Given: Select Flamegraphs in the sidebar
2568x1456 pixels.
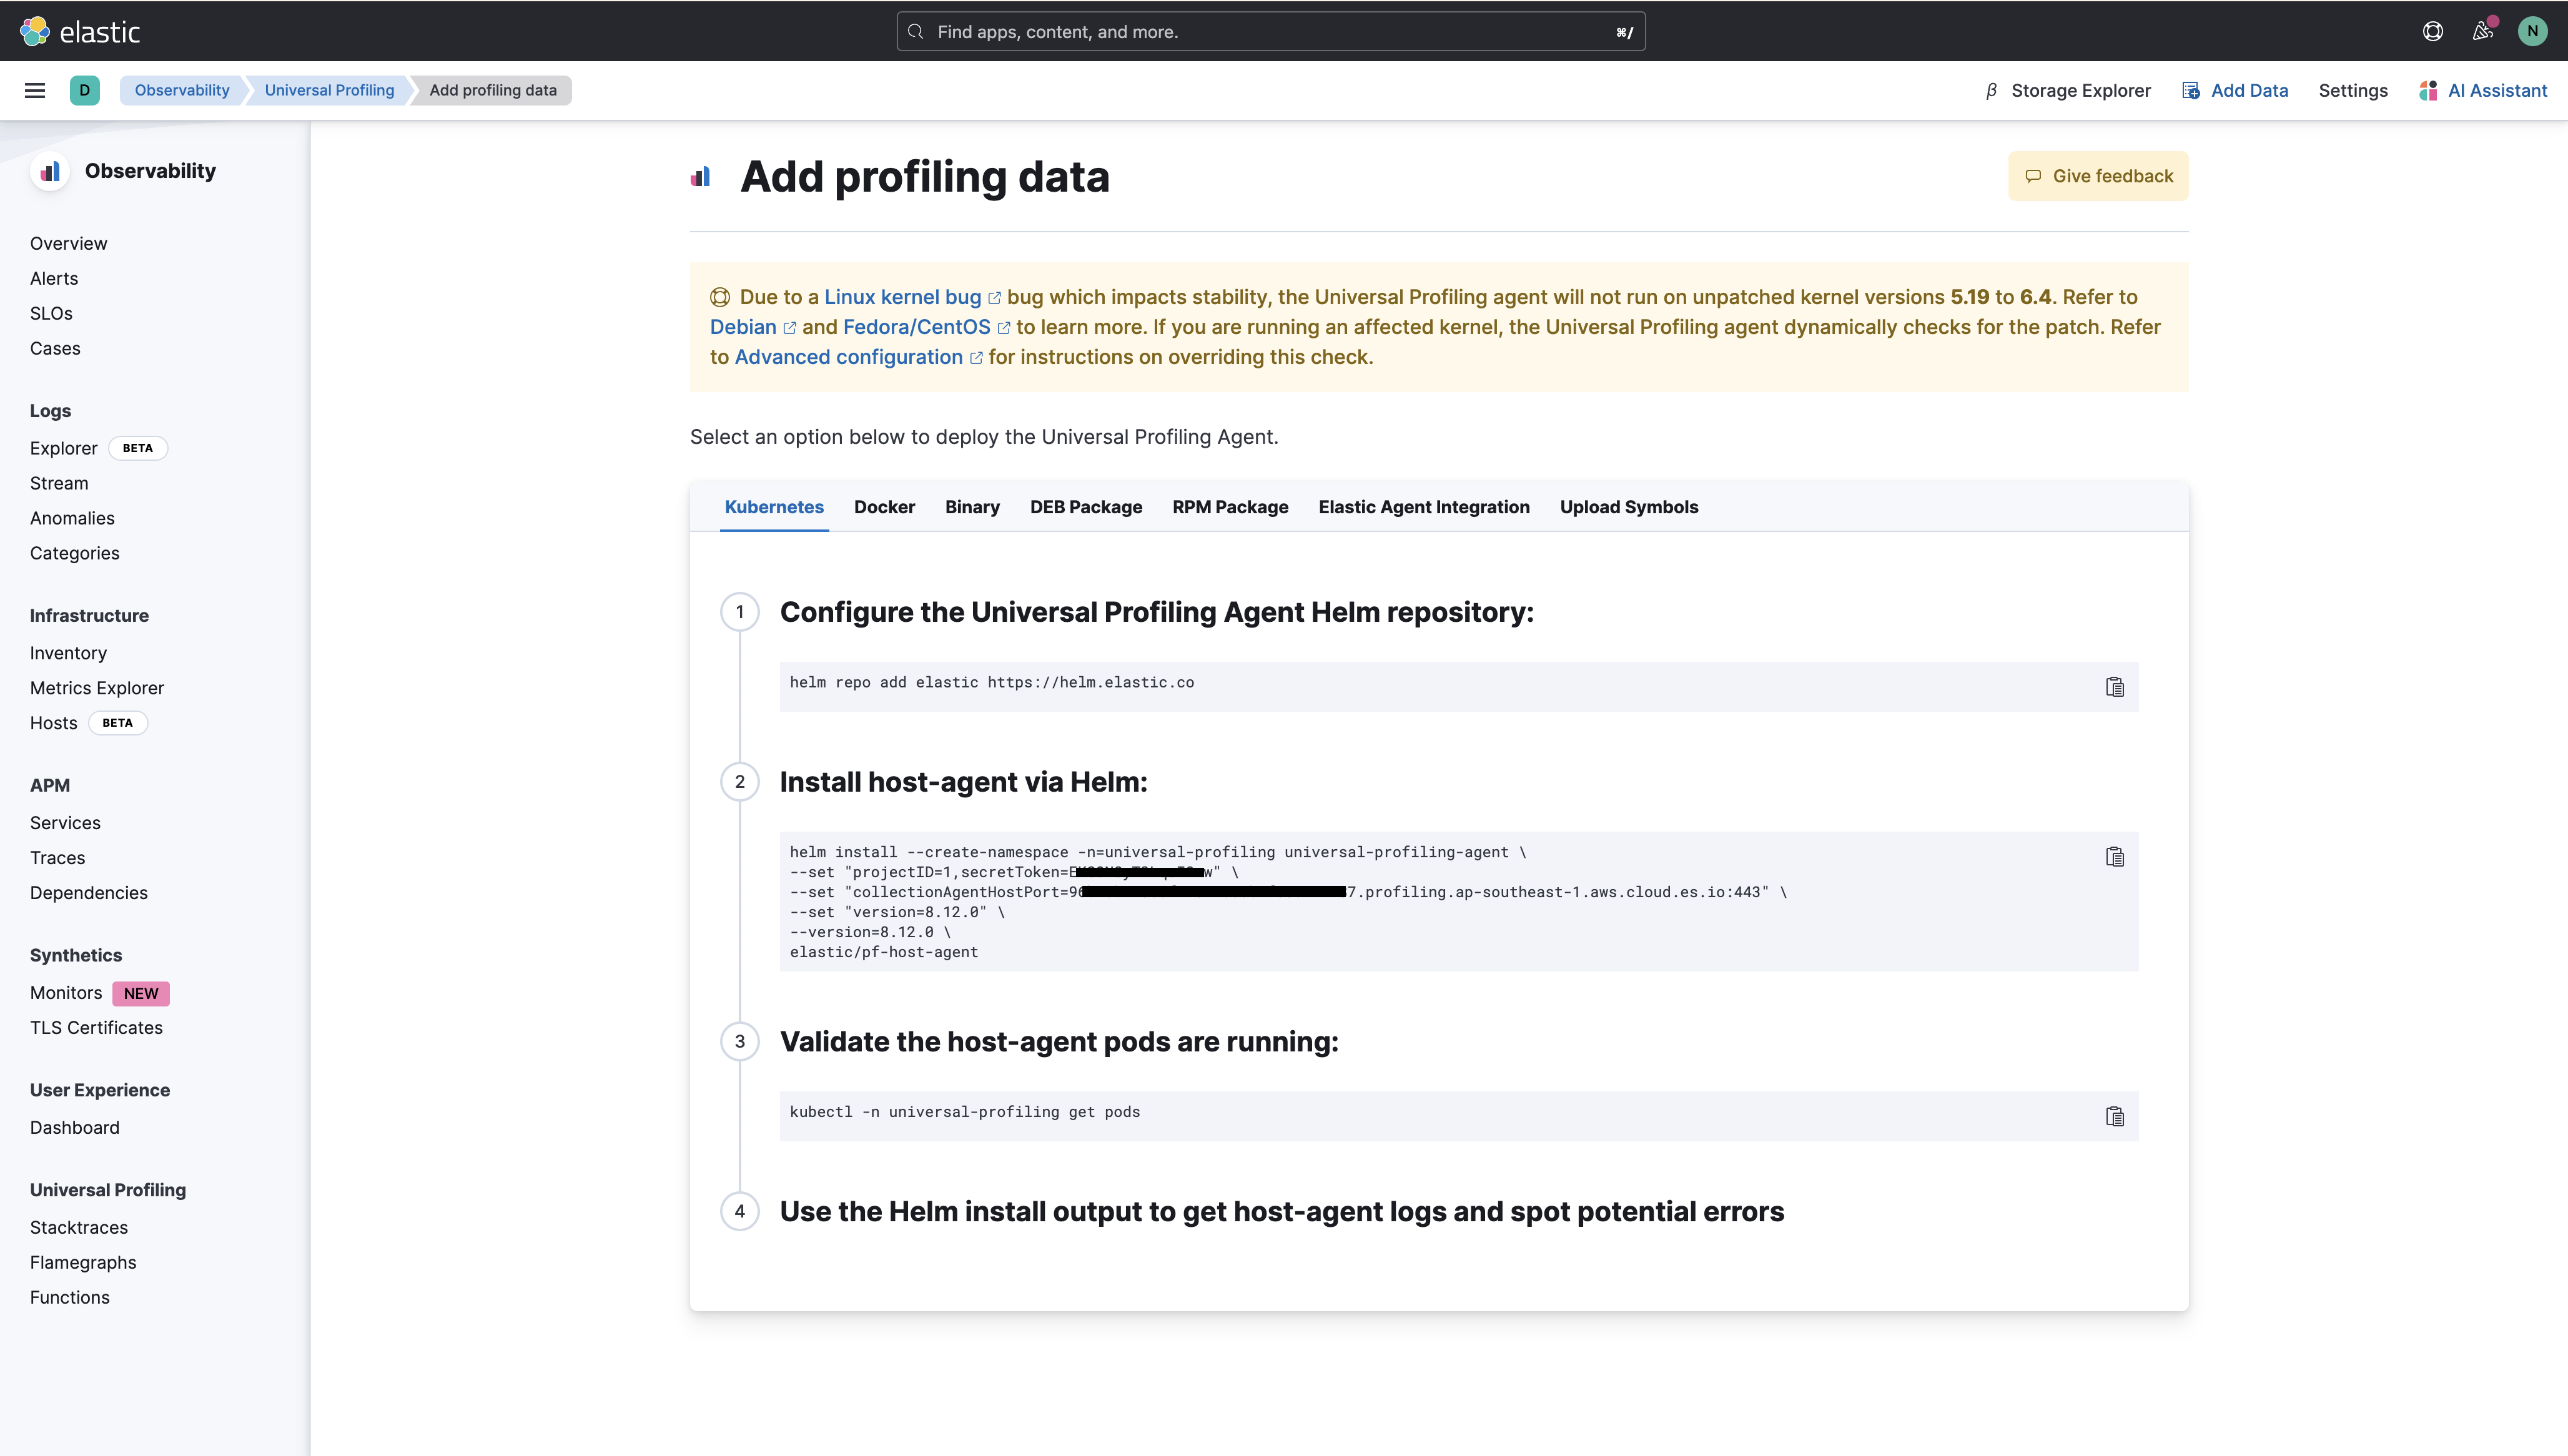Looking at the screenshot, I should pyautogui.click(x=83, y=1262).
